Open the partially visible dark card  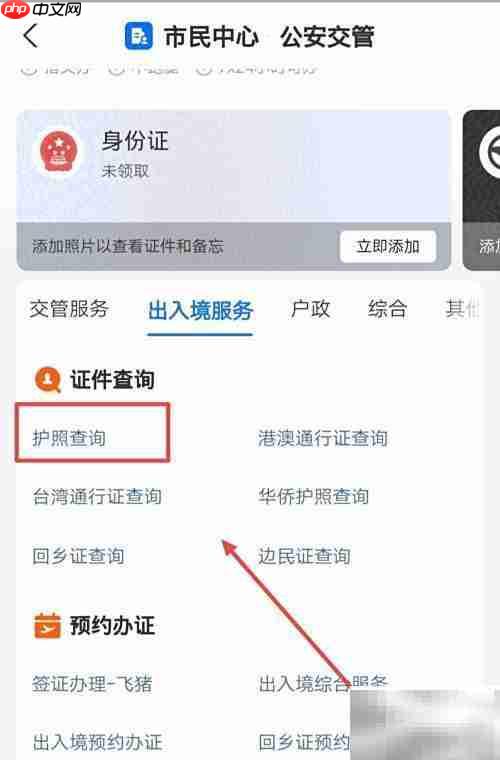tap(482, 190)
